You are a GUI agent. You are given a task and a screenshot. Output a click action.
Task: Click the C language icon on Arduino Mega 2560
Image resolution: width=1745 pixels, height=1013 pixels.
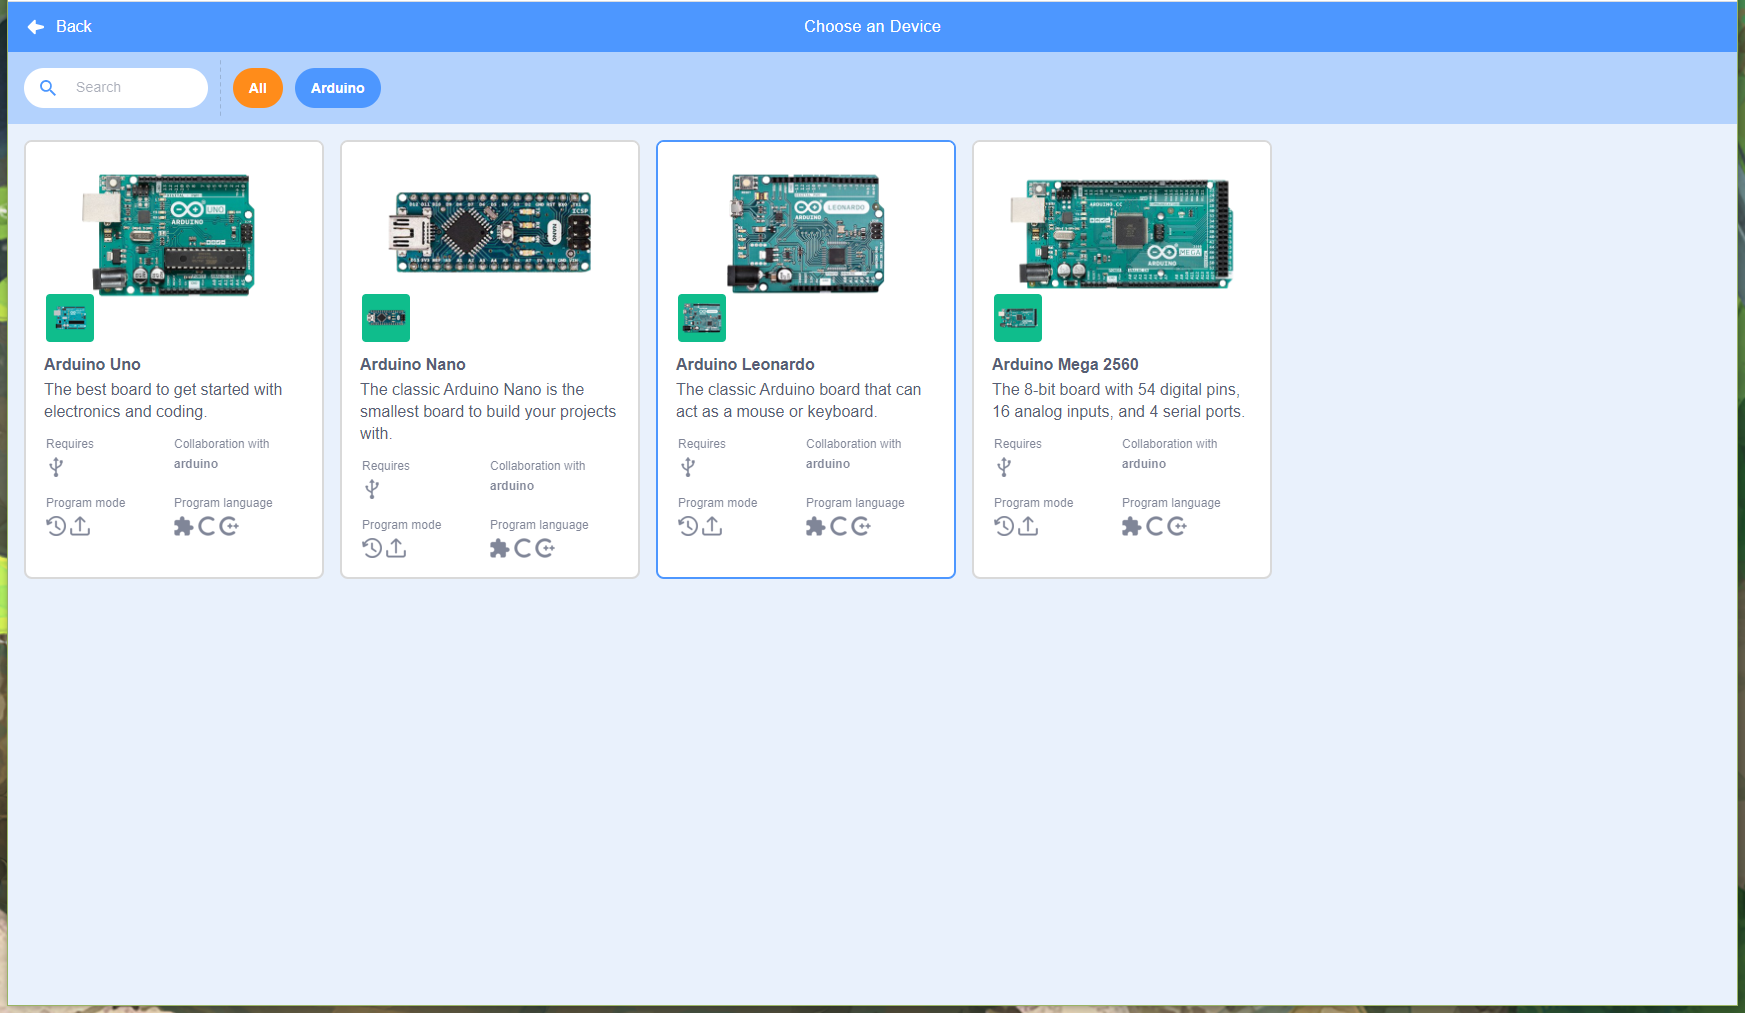point(1155,526)
